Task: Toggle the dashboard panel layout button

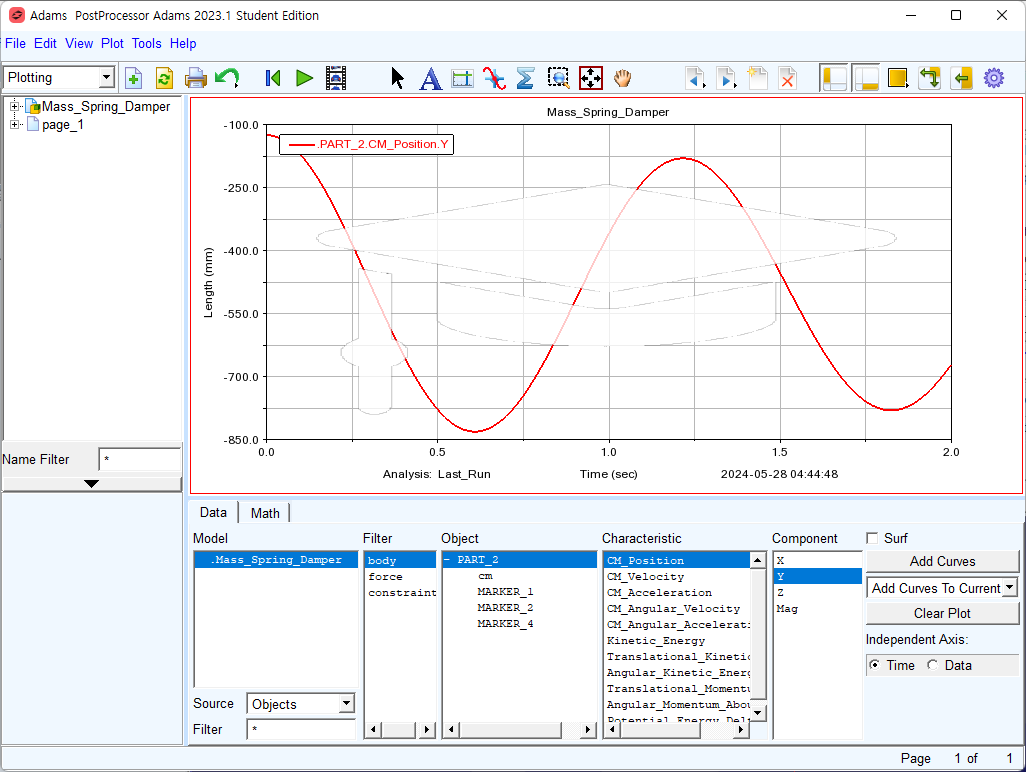Action: pos(866,79)
